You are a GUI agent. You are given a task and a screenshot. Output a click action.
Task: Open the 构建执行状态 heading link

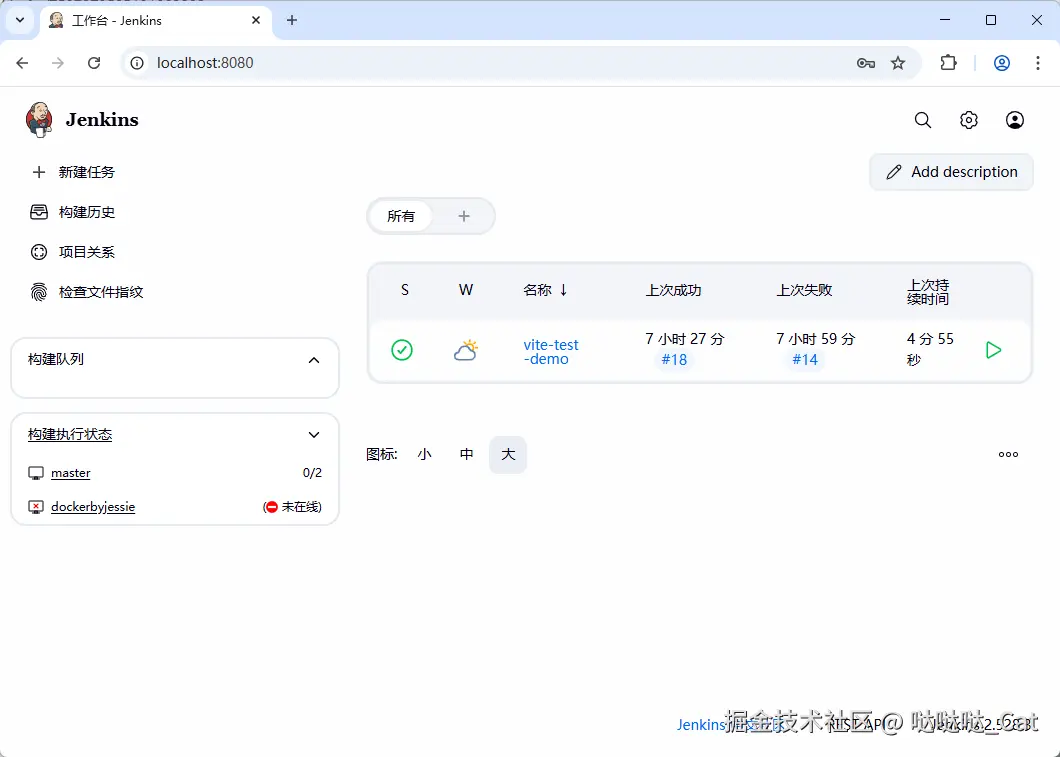[70, 435]
